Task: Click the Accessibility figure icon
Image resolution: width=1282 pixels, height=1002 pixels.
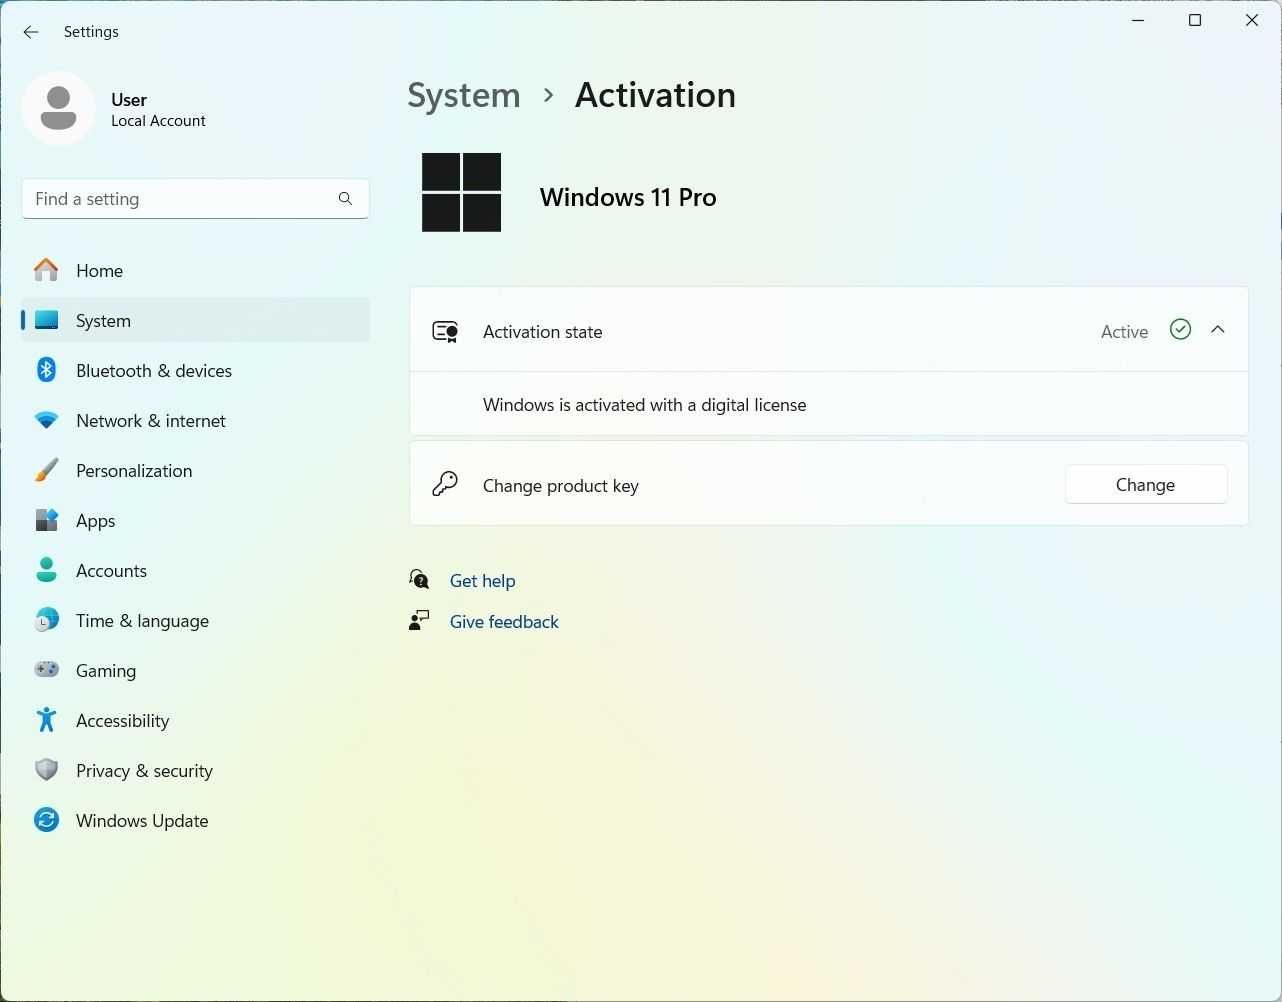Action: [x=46, y=720]
